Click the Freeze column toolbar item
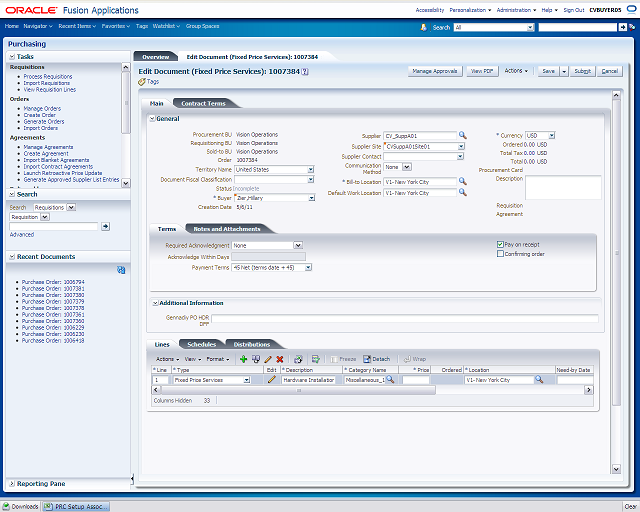This screenshot has height=512, width=640. point(343,359)
